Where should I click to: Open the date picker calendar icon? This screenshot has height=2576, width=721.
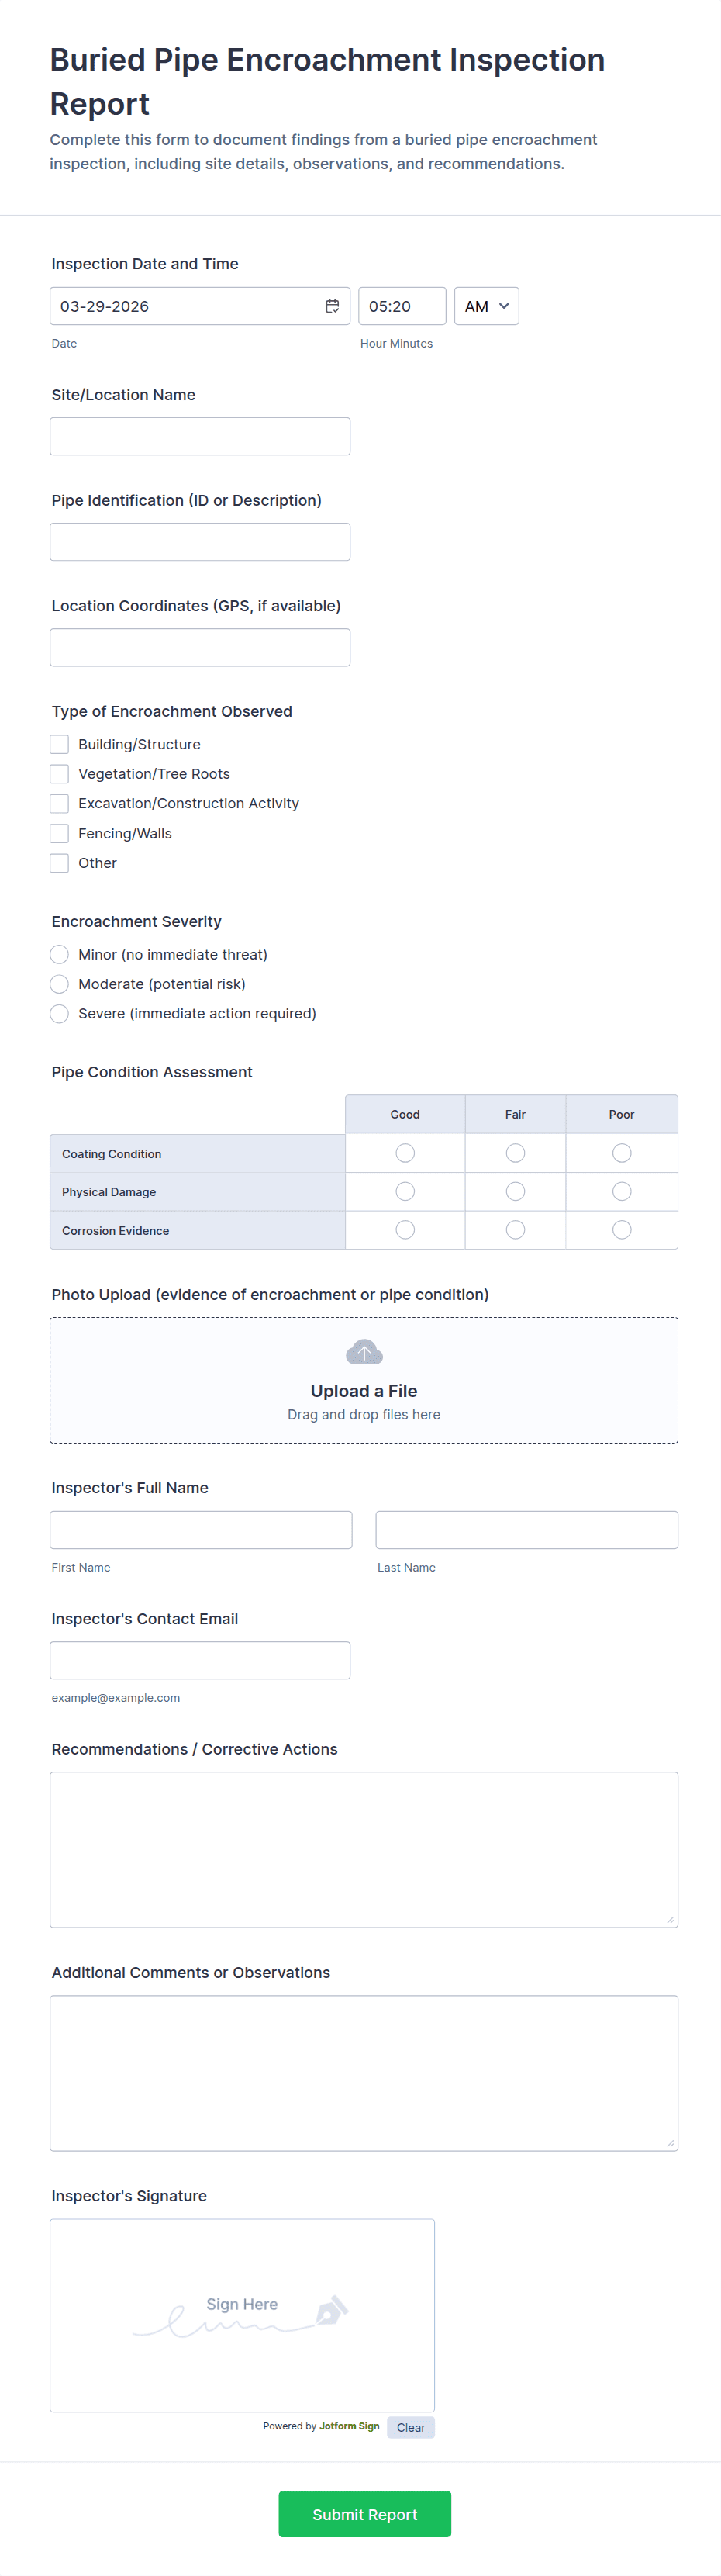pos(332,306)
